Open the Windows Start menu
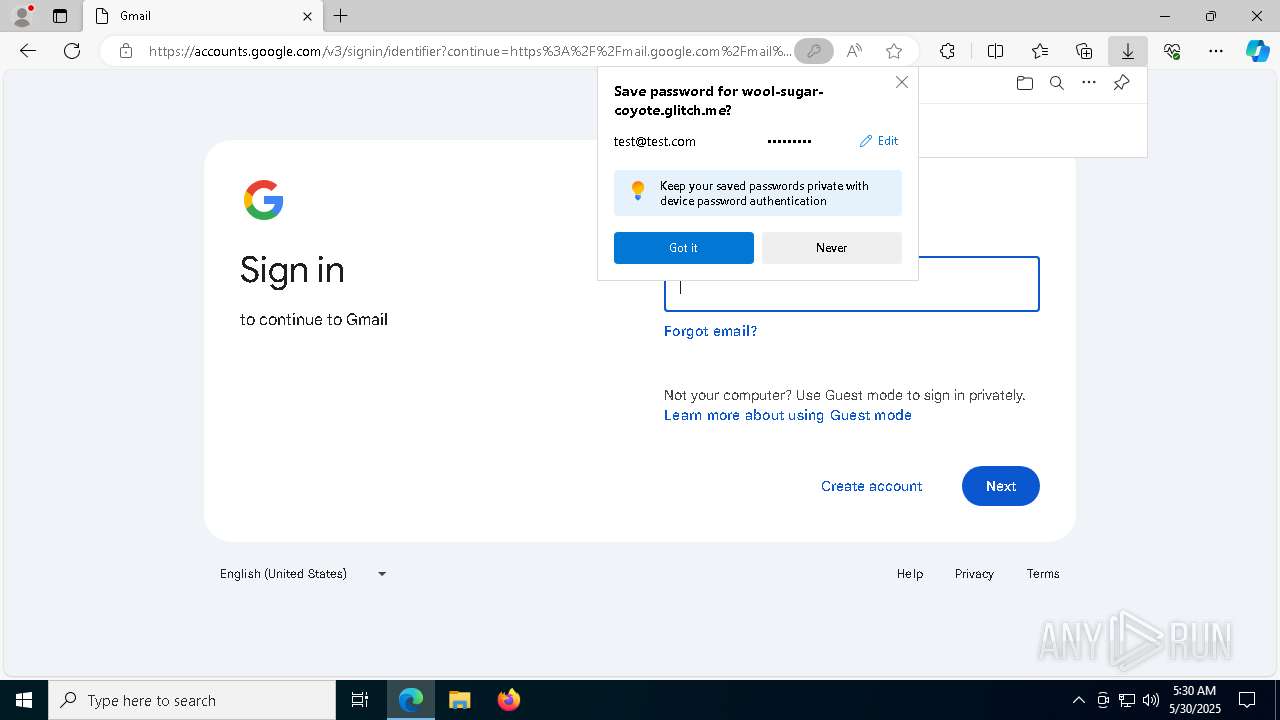This screenshot has height=720, width=1280. coord(24,700)
